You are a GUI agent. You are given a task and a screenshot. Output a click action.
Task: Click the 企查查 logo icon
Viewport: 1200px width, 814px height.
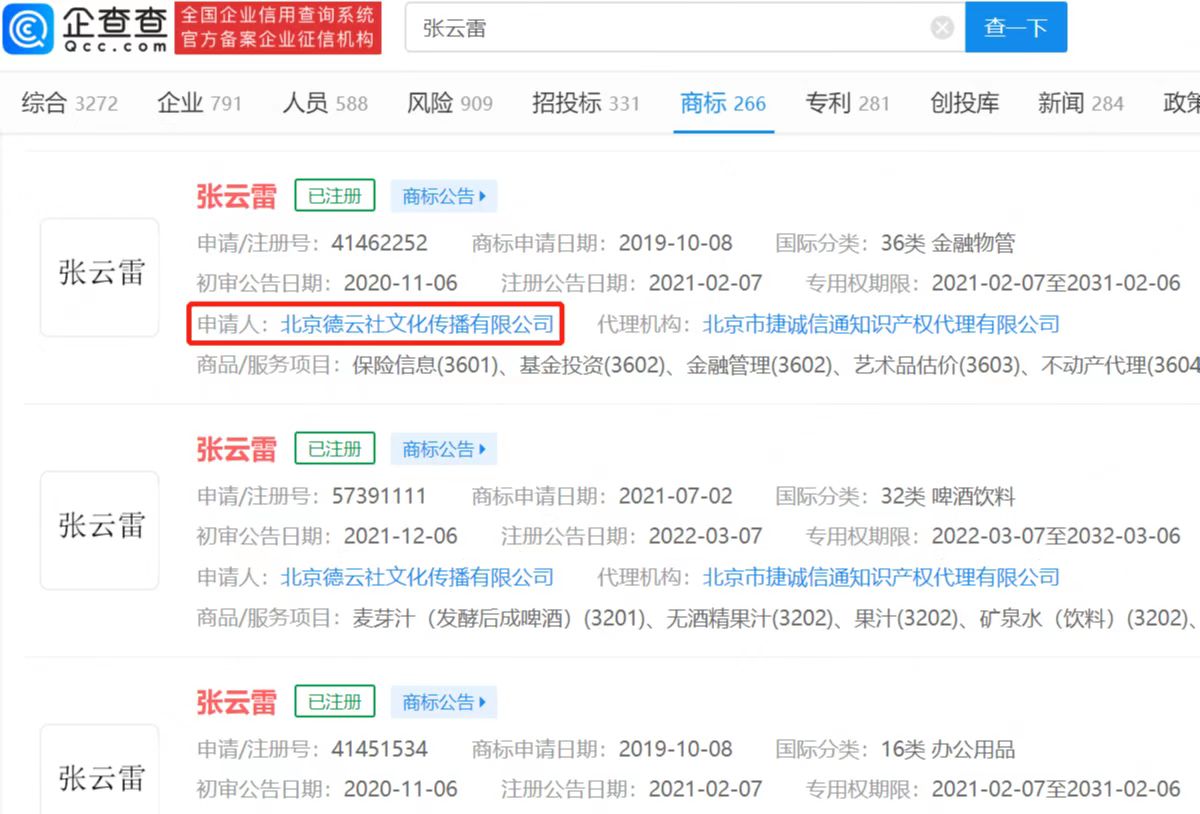[x=30, y=27]
